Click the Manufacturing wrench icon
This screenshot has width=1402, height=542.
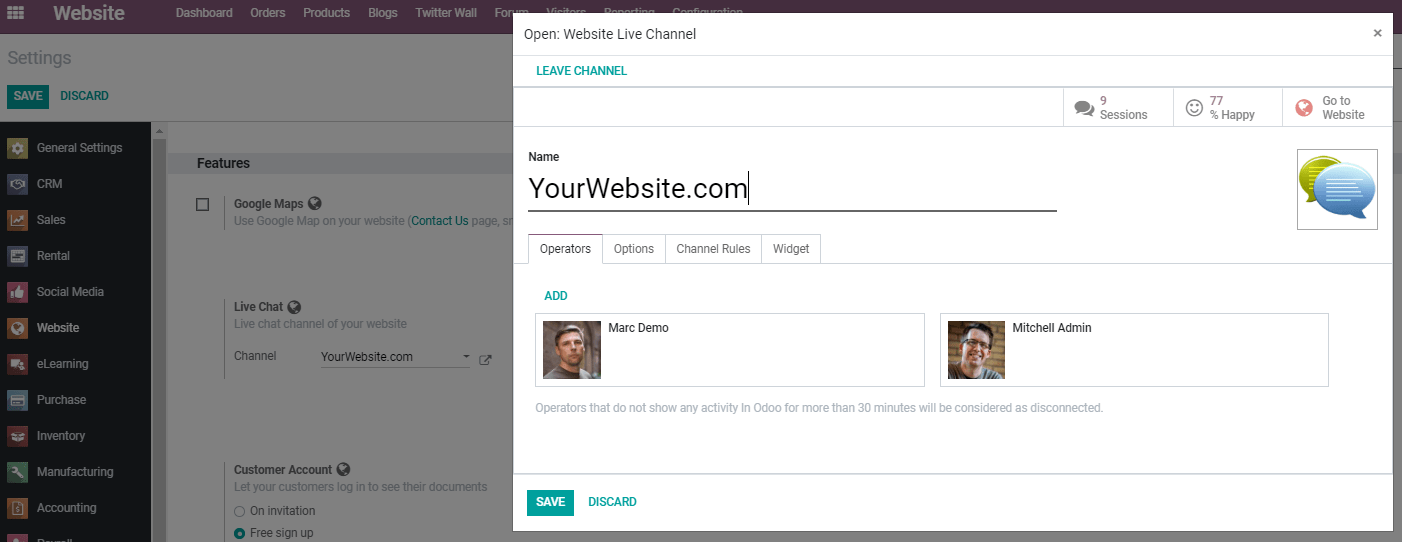tap(17, 472)
